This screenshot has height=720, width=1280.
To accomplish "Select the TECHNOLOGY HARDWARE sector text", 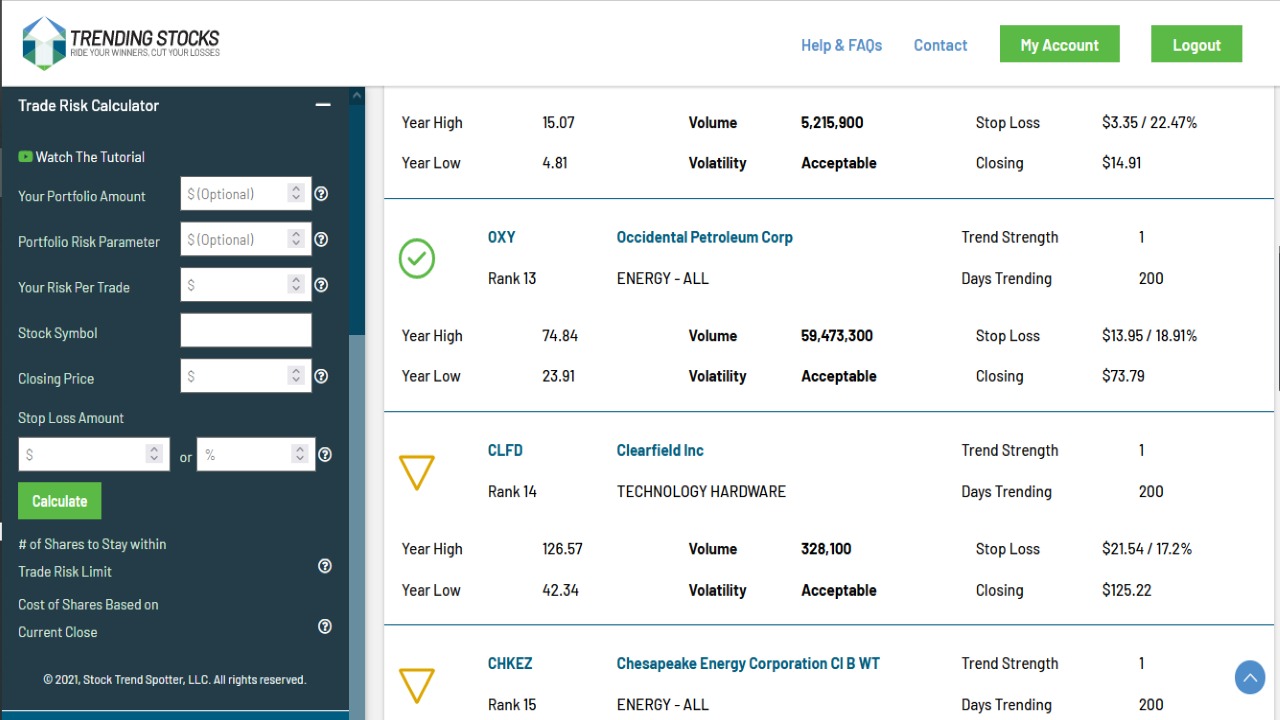I will 701,491.
